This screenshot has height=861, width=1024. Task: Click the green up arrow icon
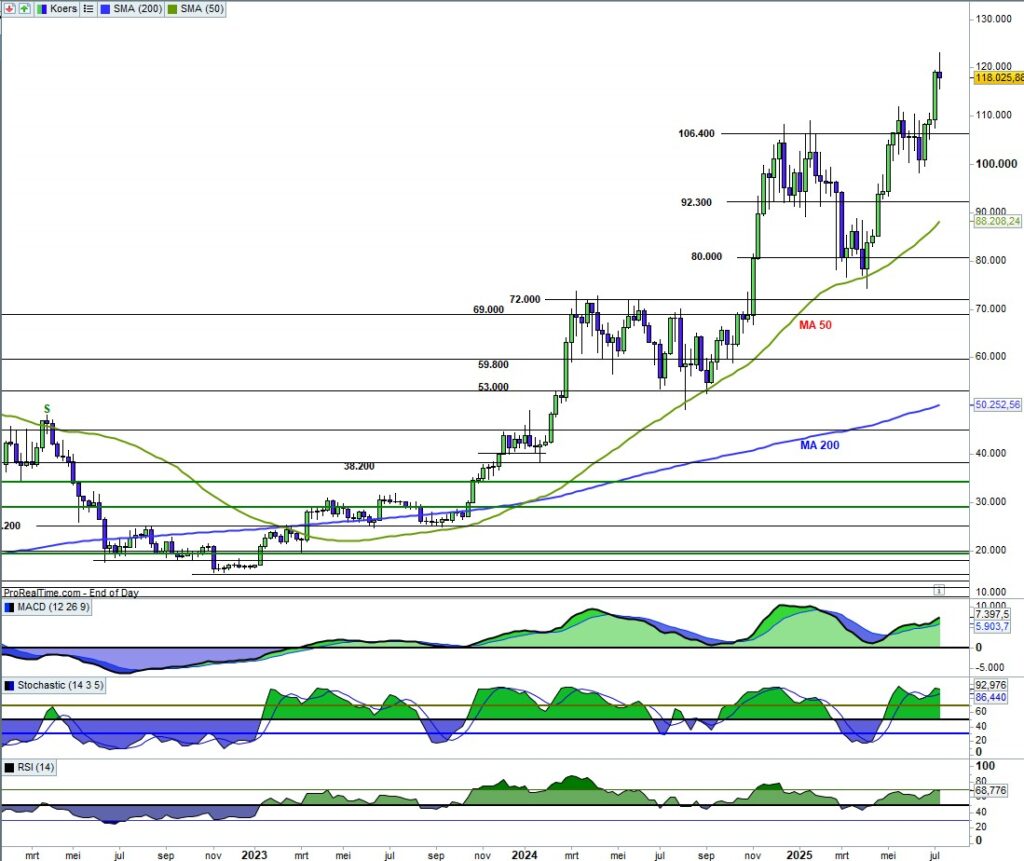point(23,8)
